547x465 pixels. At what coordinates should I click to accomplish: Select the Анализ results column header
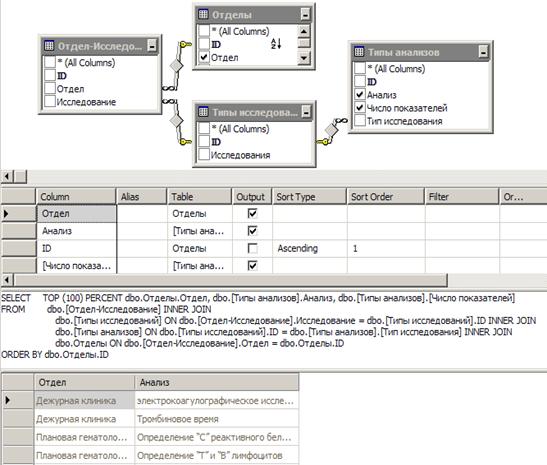pos(216,382)
